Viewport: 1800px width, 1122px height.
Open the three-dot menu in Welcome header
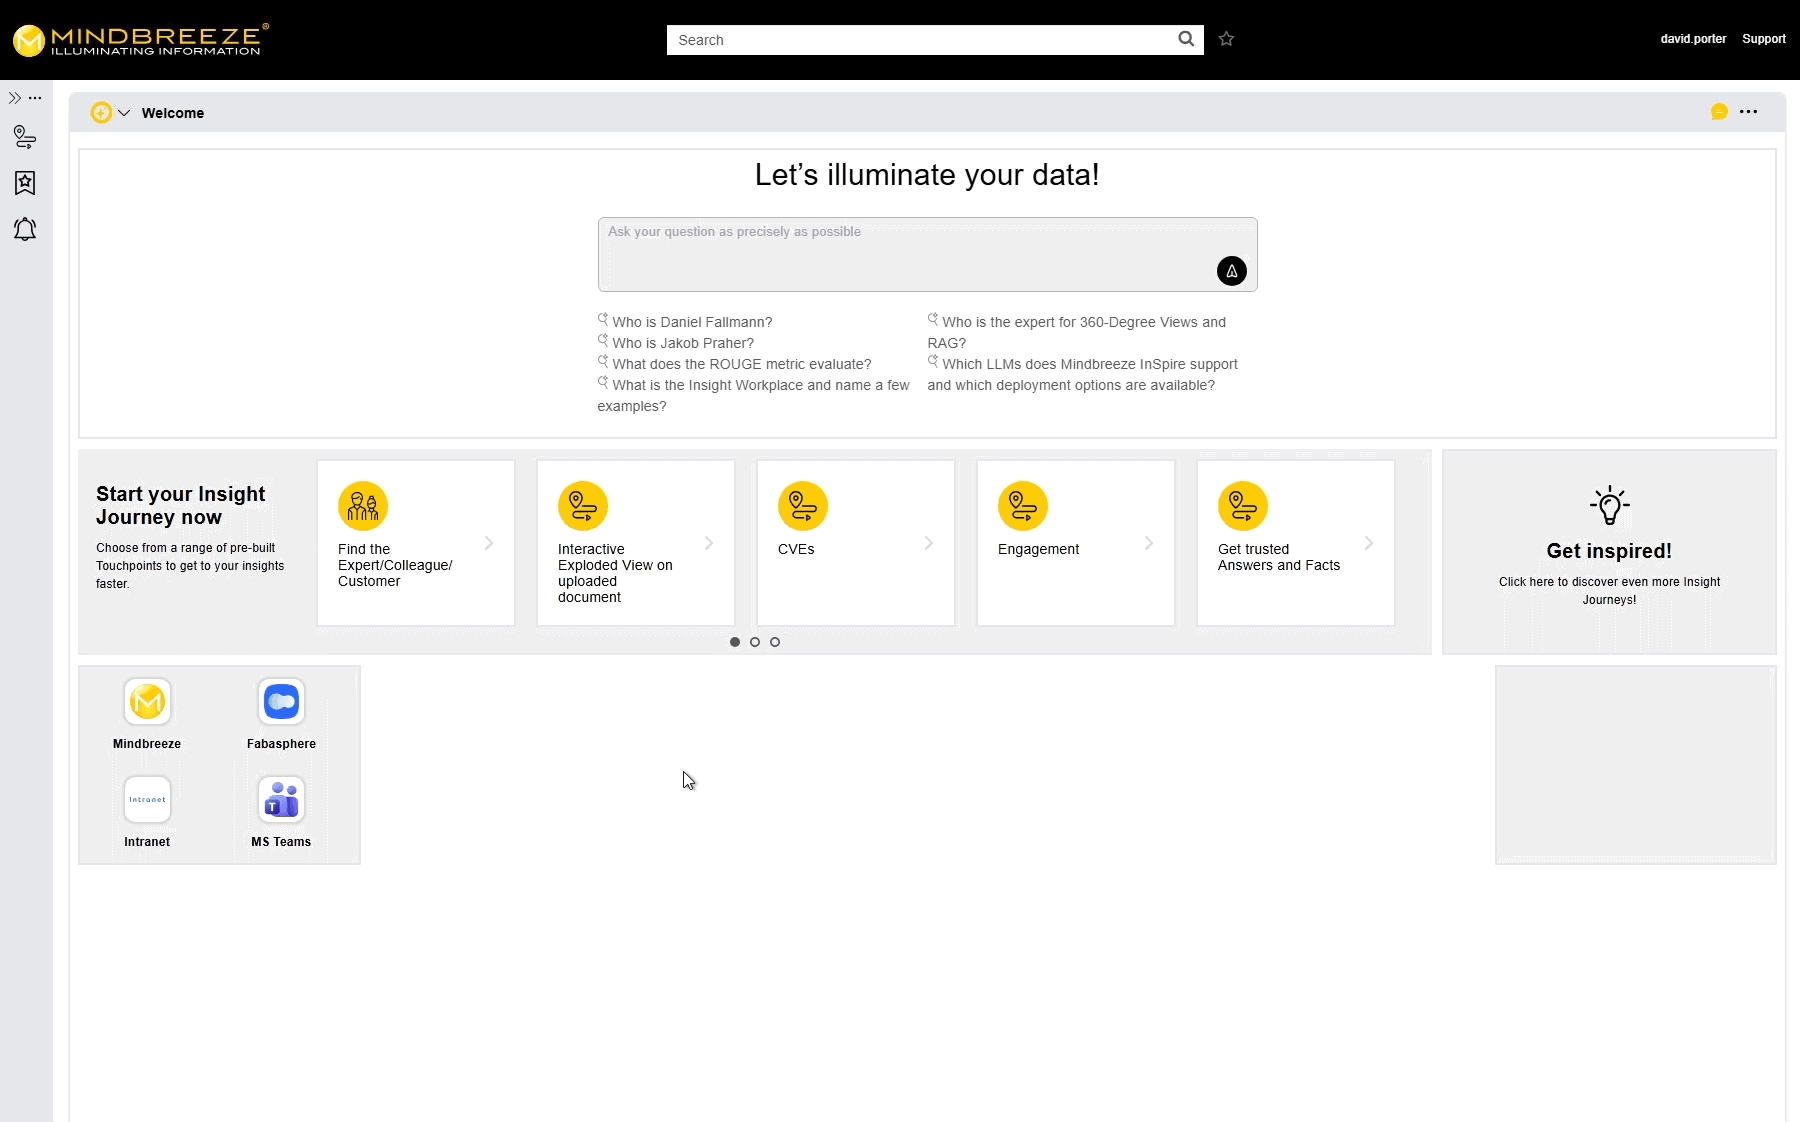coord(1748,112)
